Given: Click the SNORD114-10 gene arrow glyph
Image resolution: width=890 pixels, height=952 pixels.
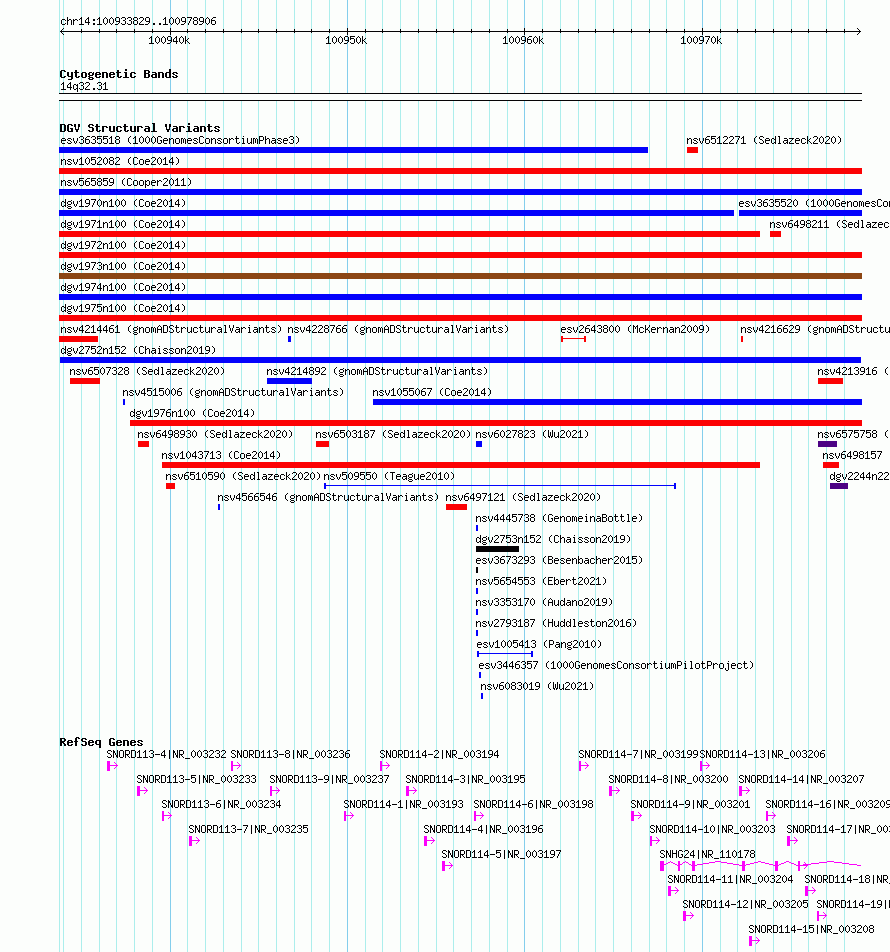Looking at the screenshot, I should tap(655, 841).
